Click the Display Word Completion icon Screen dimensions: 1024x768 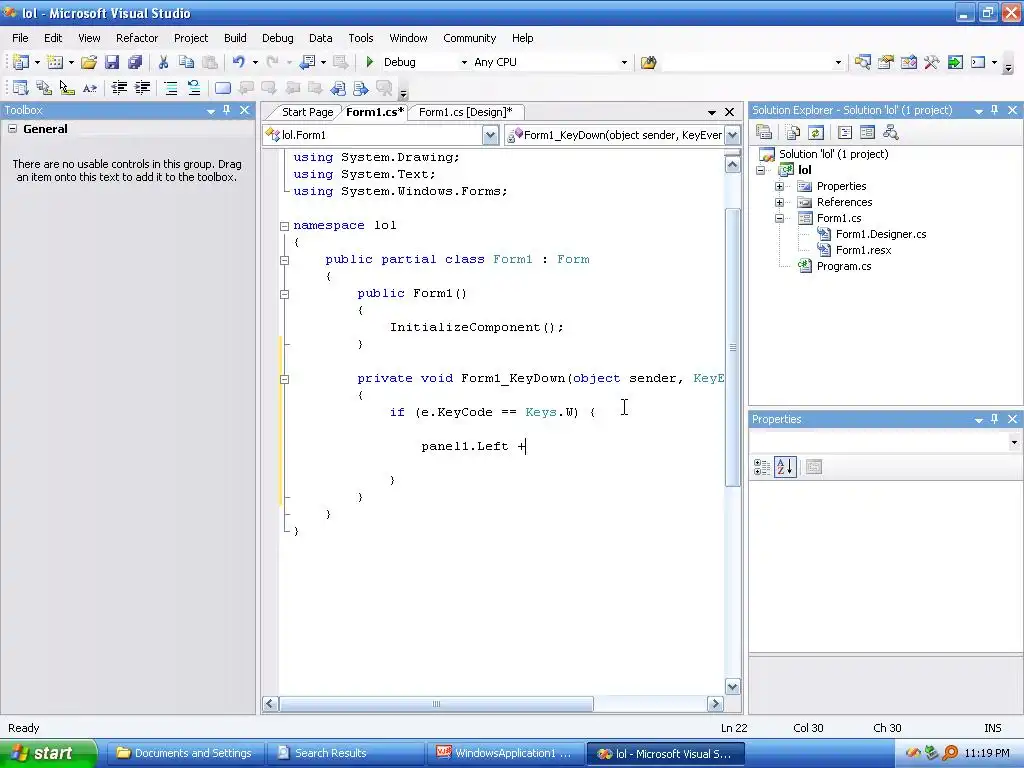[89, 88]
